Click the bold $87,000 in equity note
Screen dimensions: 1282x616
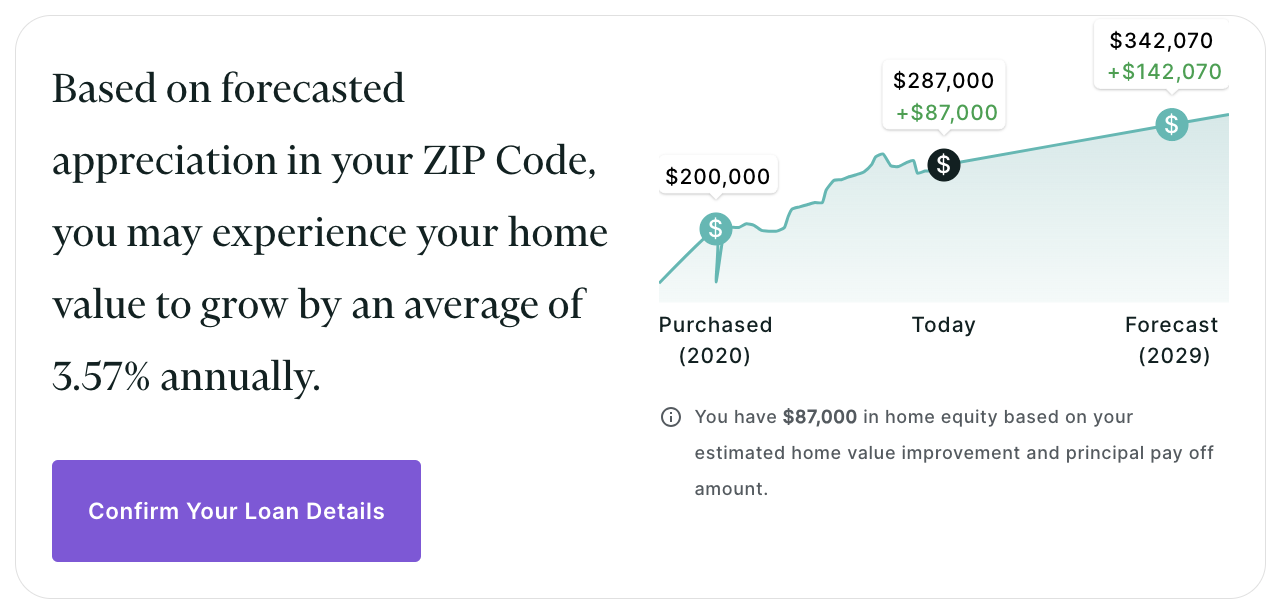point(820,417)
